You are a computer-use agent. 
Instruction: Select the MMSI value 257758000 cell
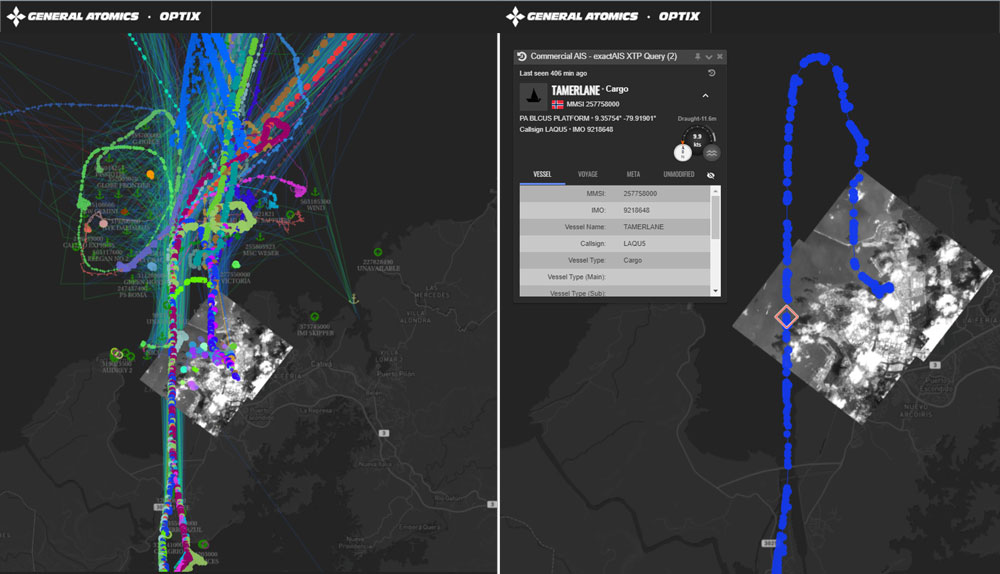(x=640, y=193)
